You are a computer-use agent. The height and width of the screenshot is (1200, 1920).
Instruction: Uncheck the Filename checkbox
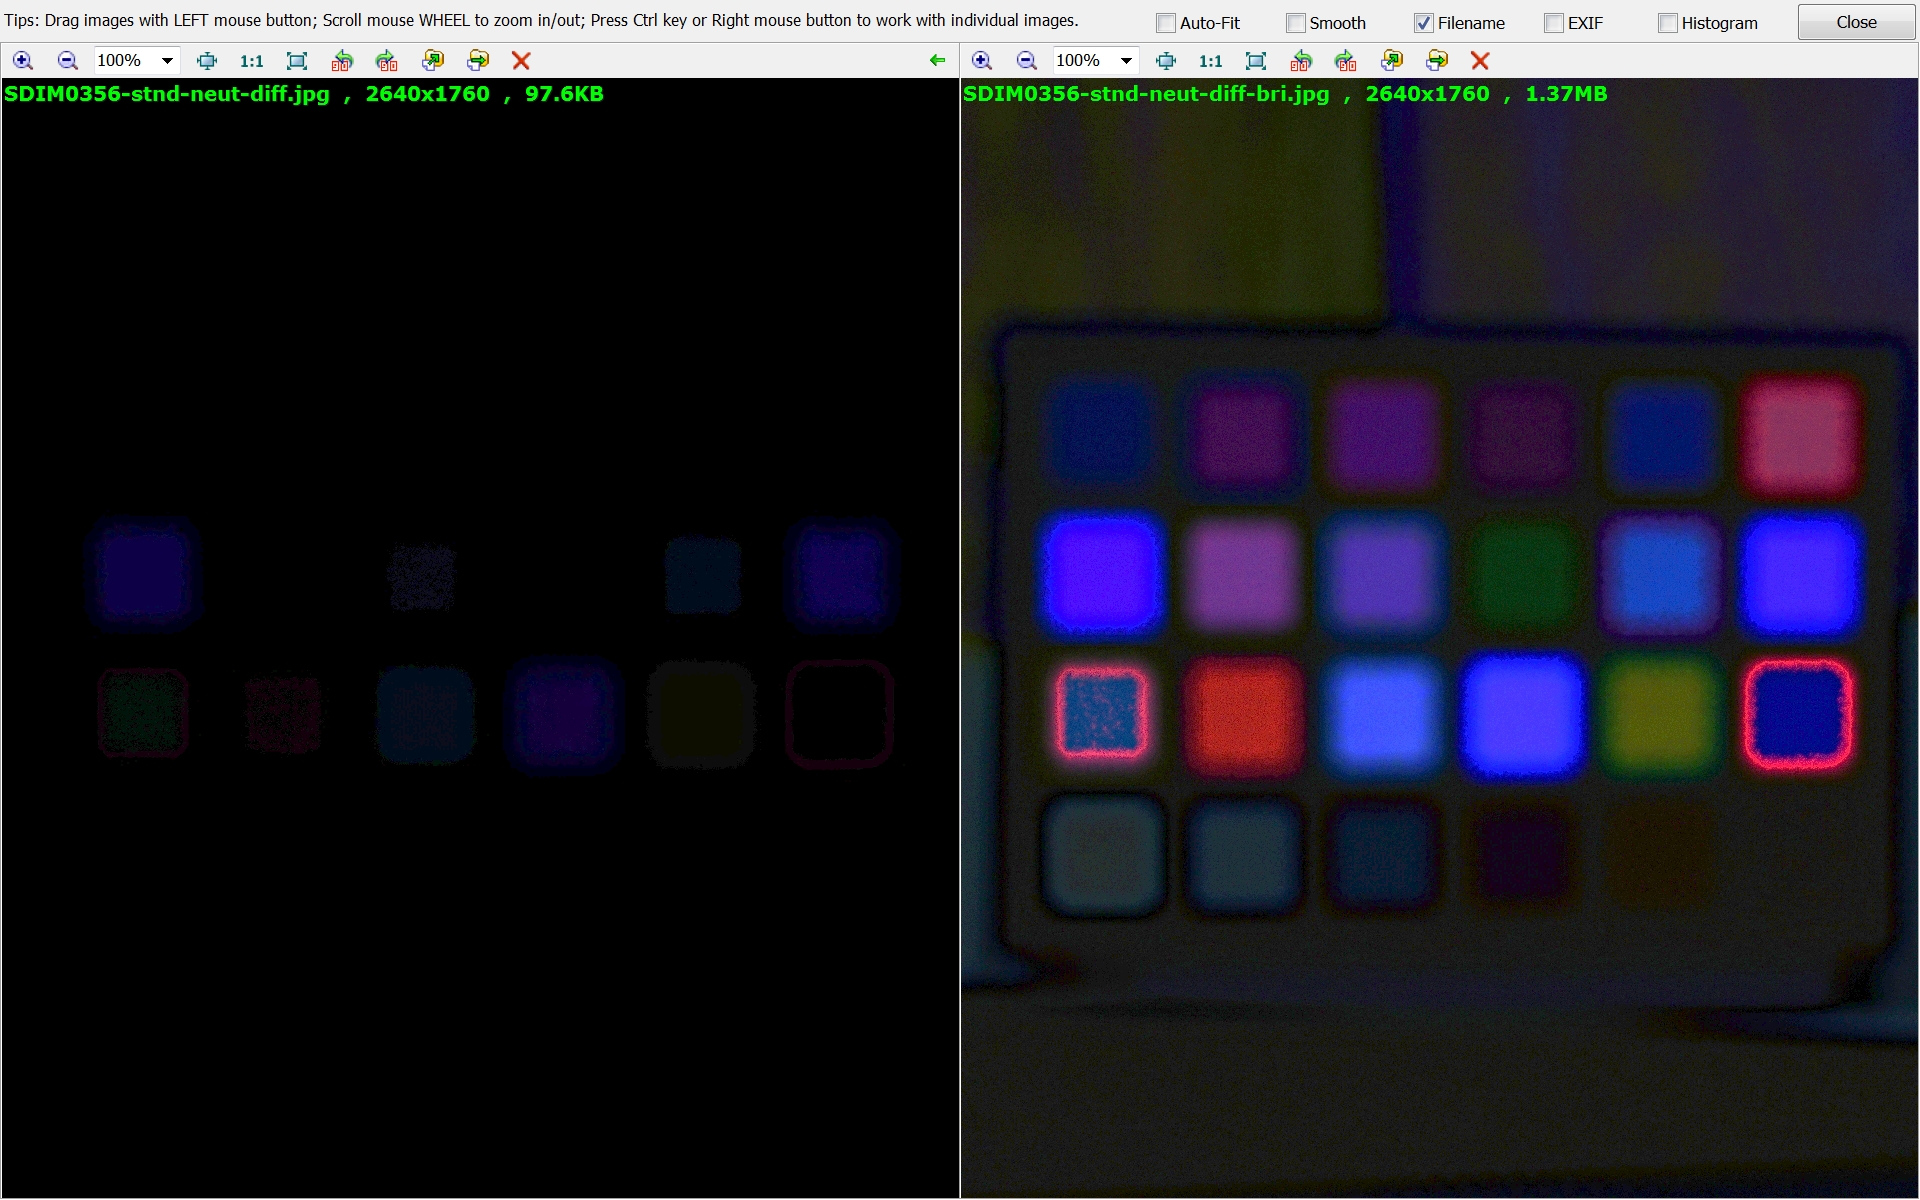(x=1424, y=23)
